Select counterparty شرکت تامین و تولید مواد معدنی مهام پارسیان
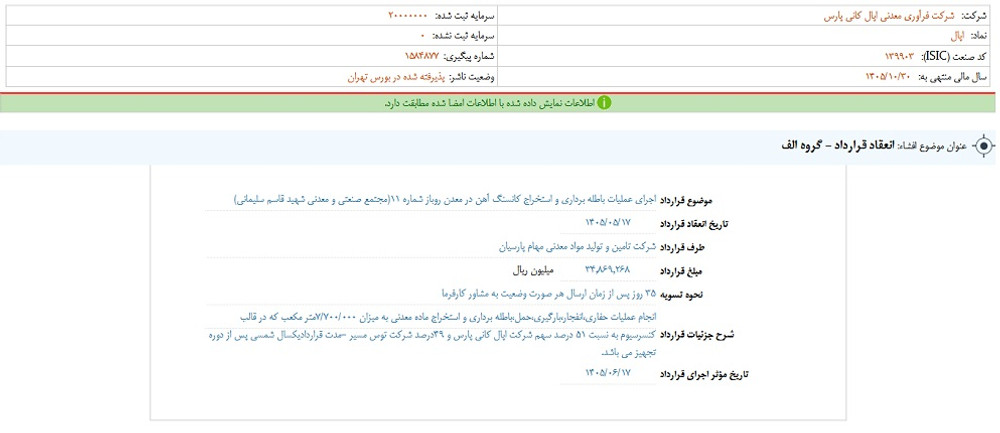This screenshot has height=433, width=1000. point(578,246)
